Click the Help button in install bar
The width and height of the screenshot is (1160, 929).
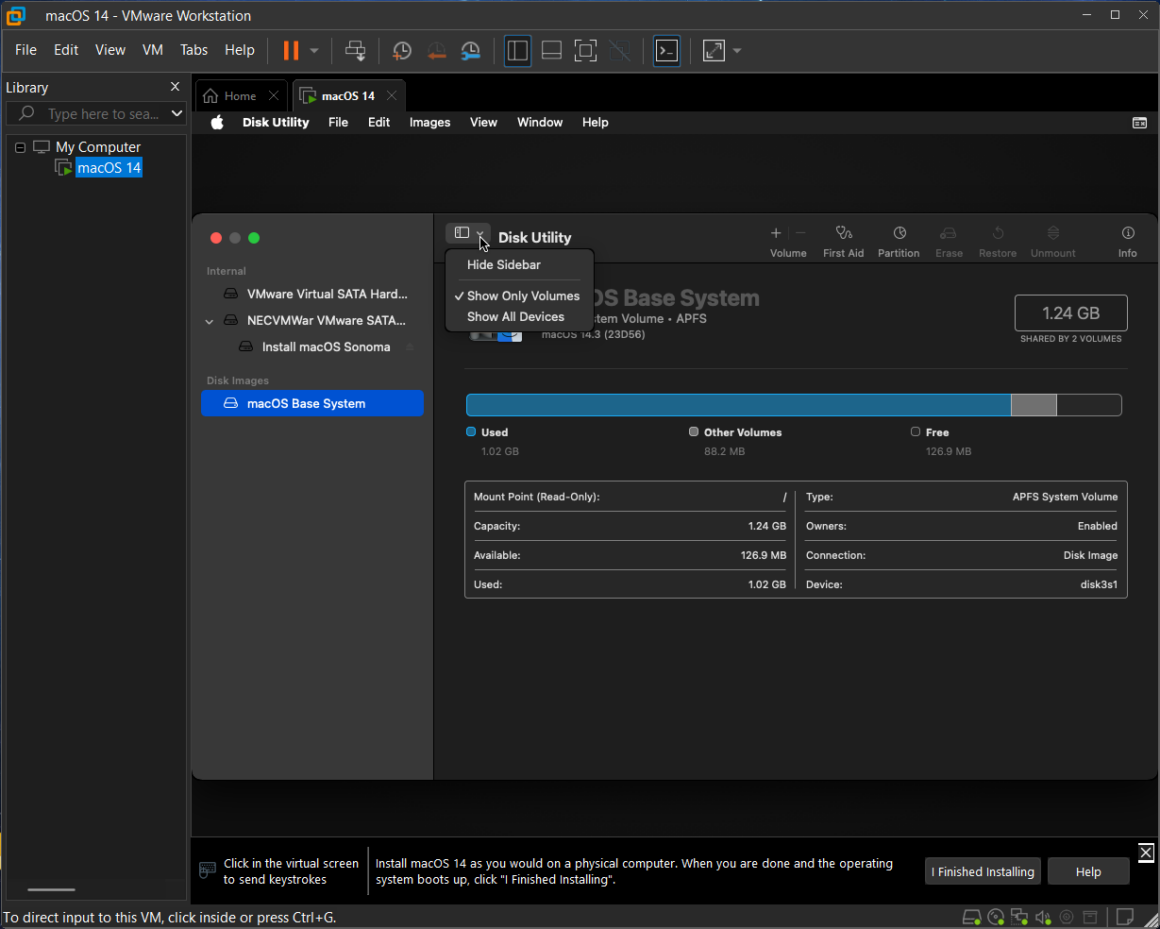1088,871
